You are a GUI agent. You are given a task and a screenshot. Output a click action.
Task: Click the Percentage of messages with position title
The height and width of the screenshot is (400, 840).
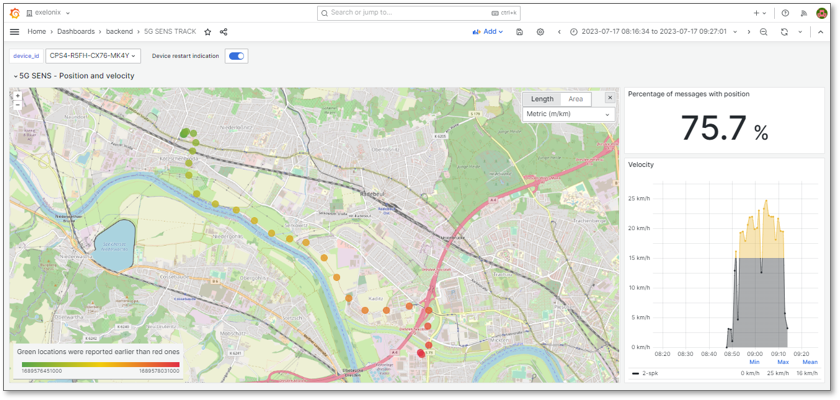(688, 94)
